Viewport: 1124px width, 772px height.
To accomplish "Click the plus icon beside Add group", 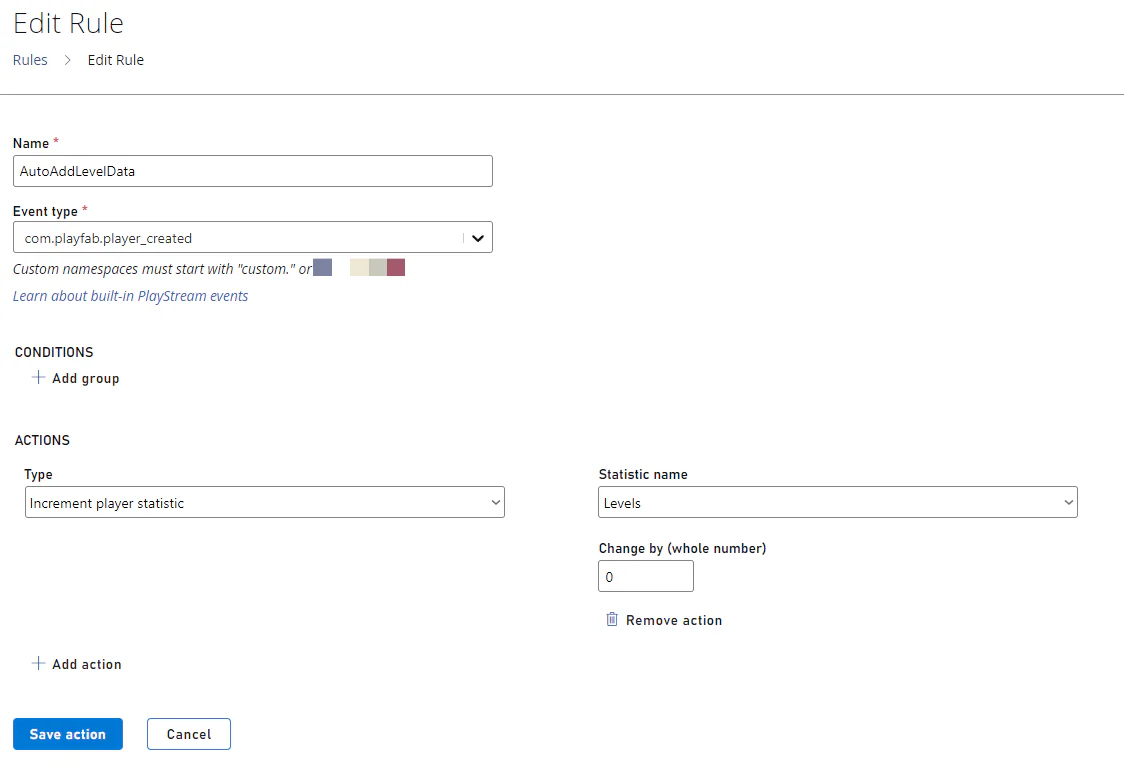I will 39,378.
